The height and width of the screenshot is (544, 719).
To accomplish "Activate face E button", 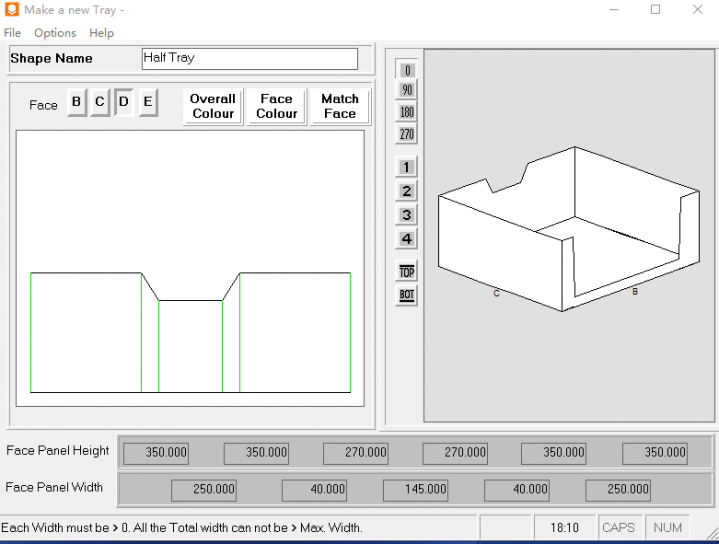I will pyautogui.click(x=148, y=103).
